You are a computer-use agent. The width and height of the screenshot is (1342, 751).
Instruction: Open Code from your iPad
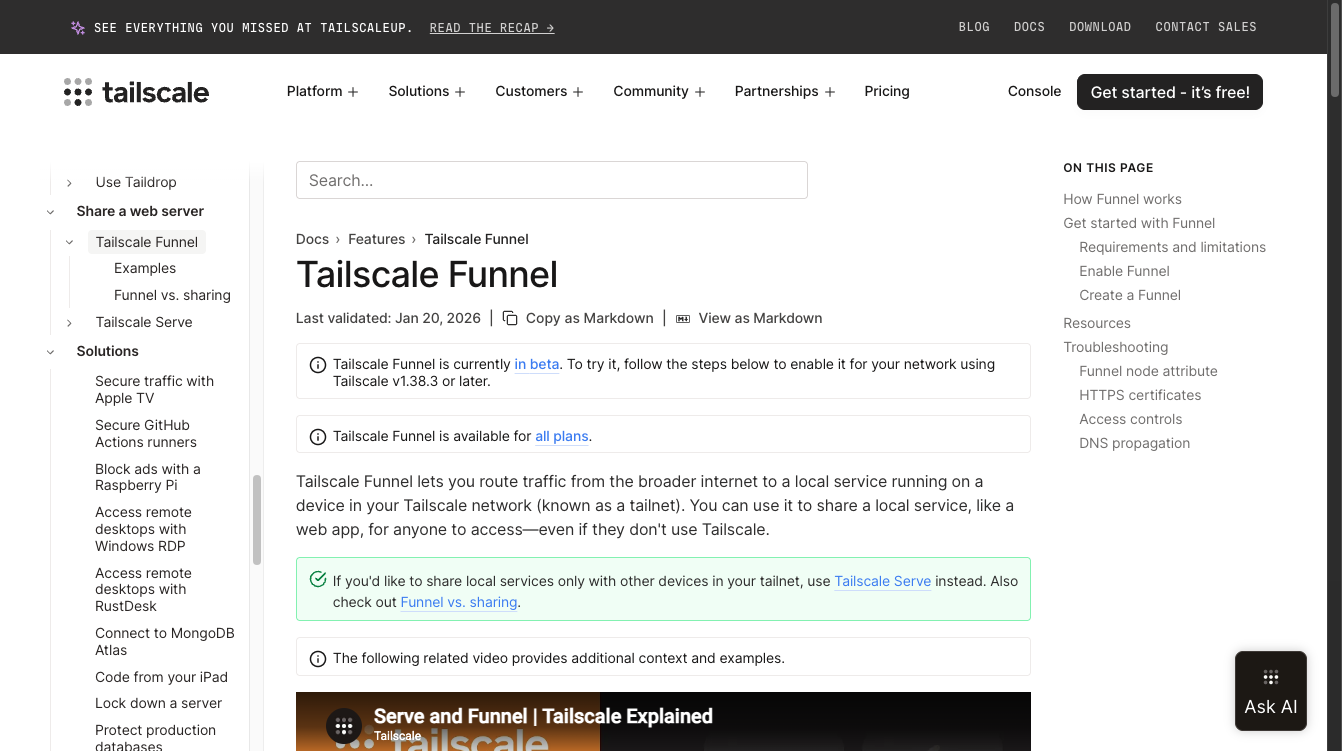pyautogui.click(x=161, y=677)
